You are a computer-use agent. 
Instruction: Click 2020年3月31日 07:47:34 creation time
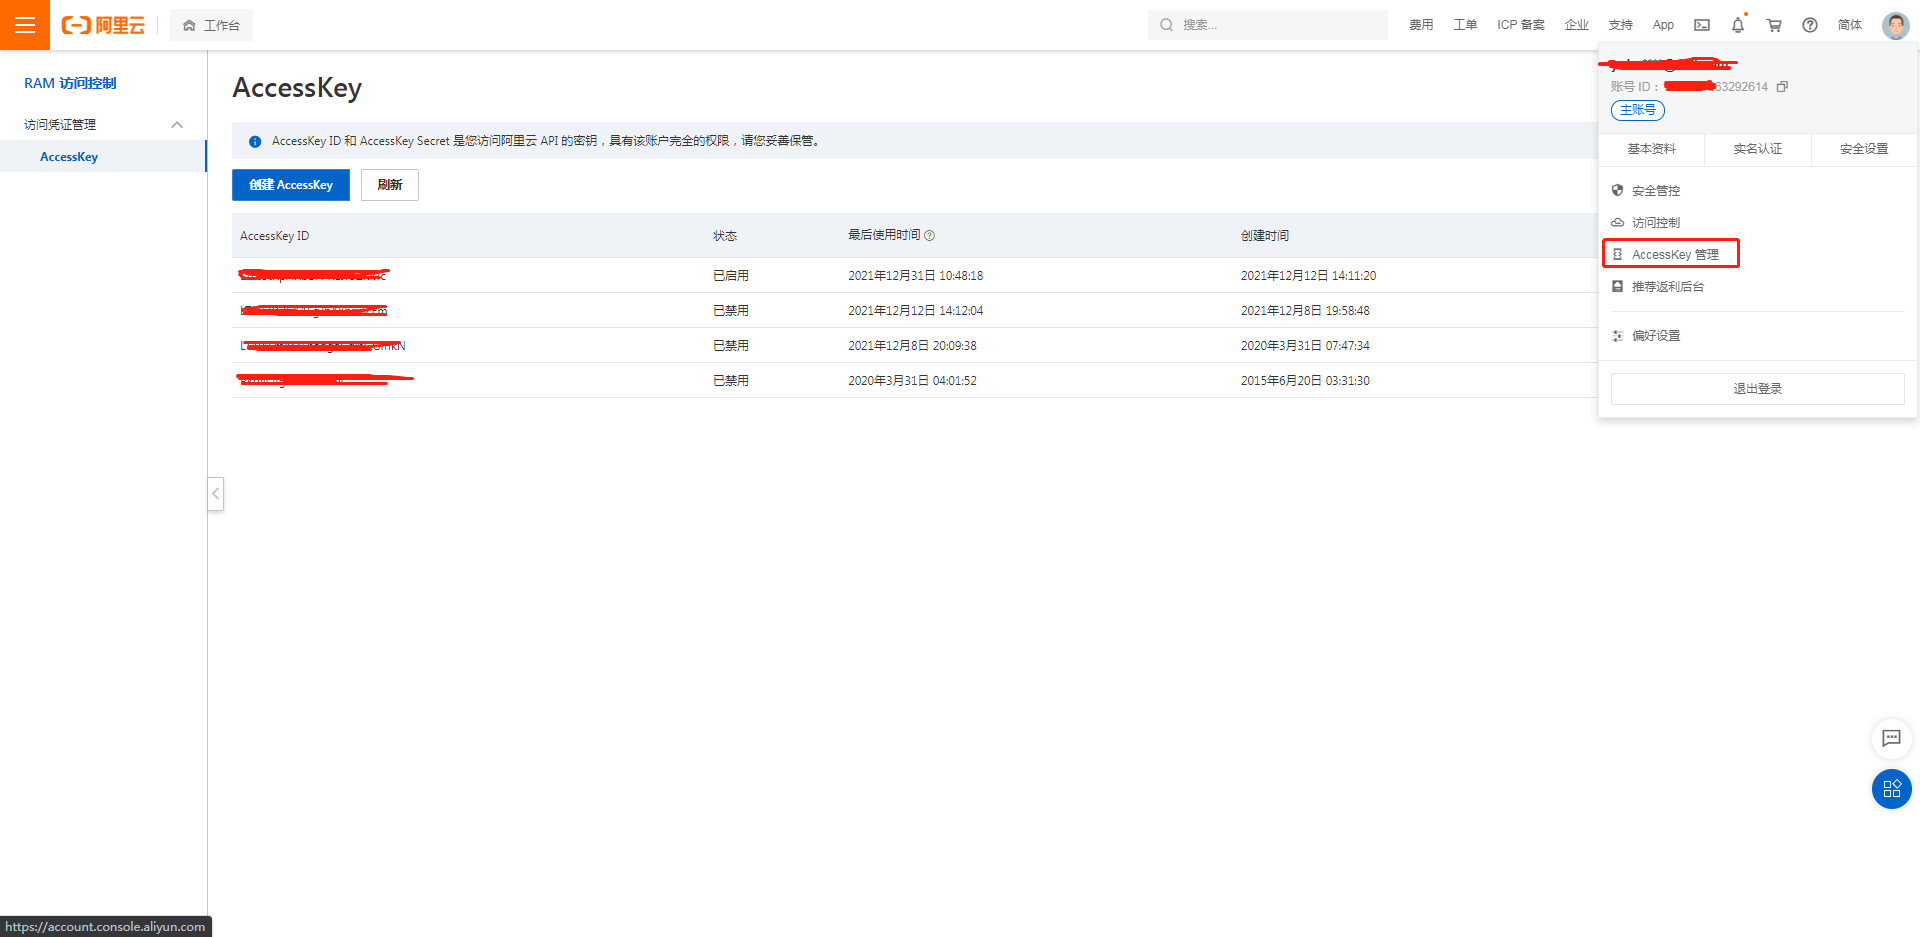point(1305,346)
